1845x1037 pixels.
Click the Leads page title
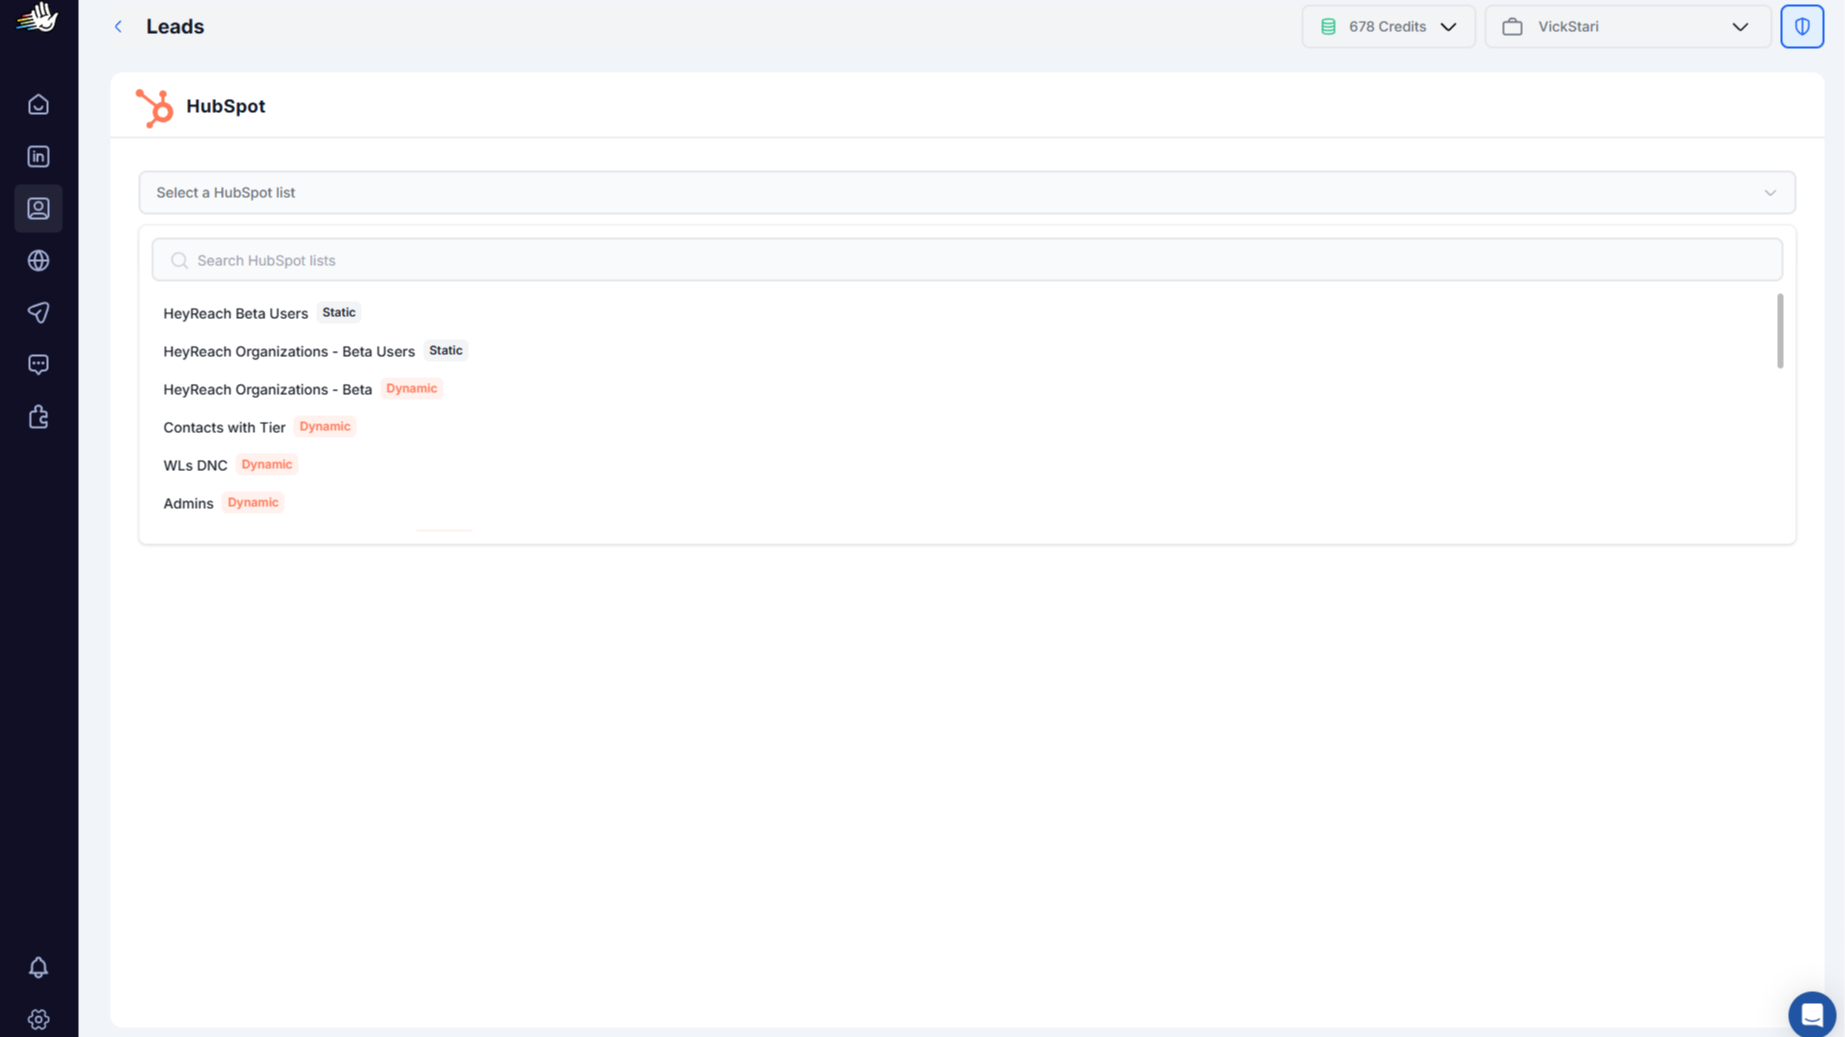coord(175,27)
